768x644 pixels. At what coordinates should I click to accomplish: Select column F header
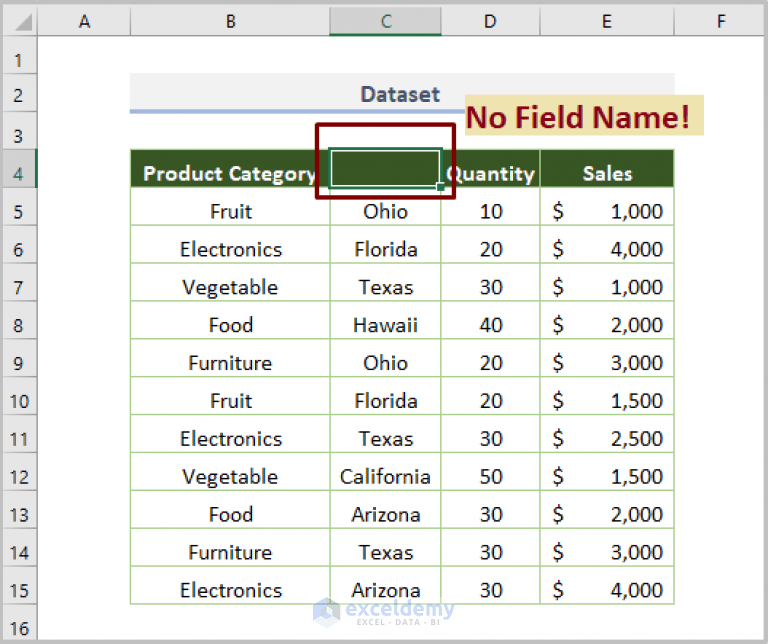pos(720,21)
